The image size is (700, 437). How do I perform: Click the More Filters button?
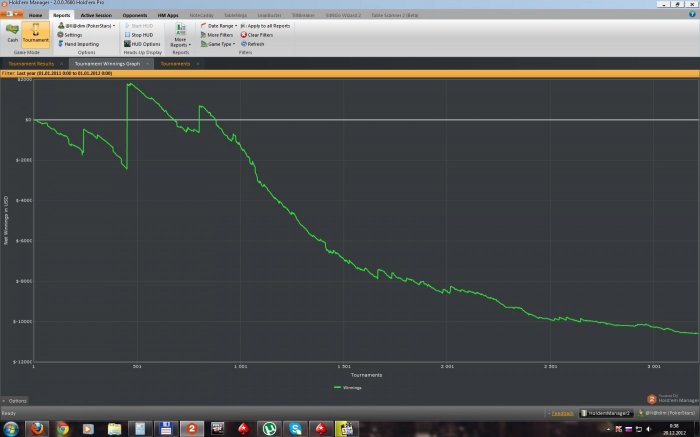click(x=219, y=35)
